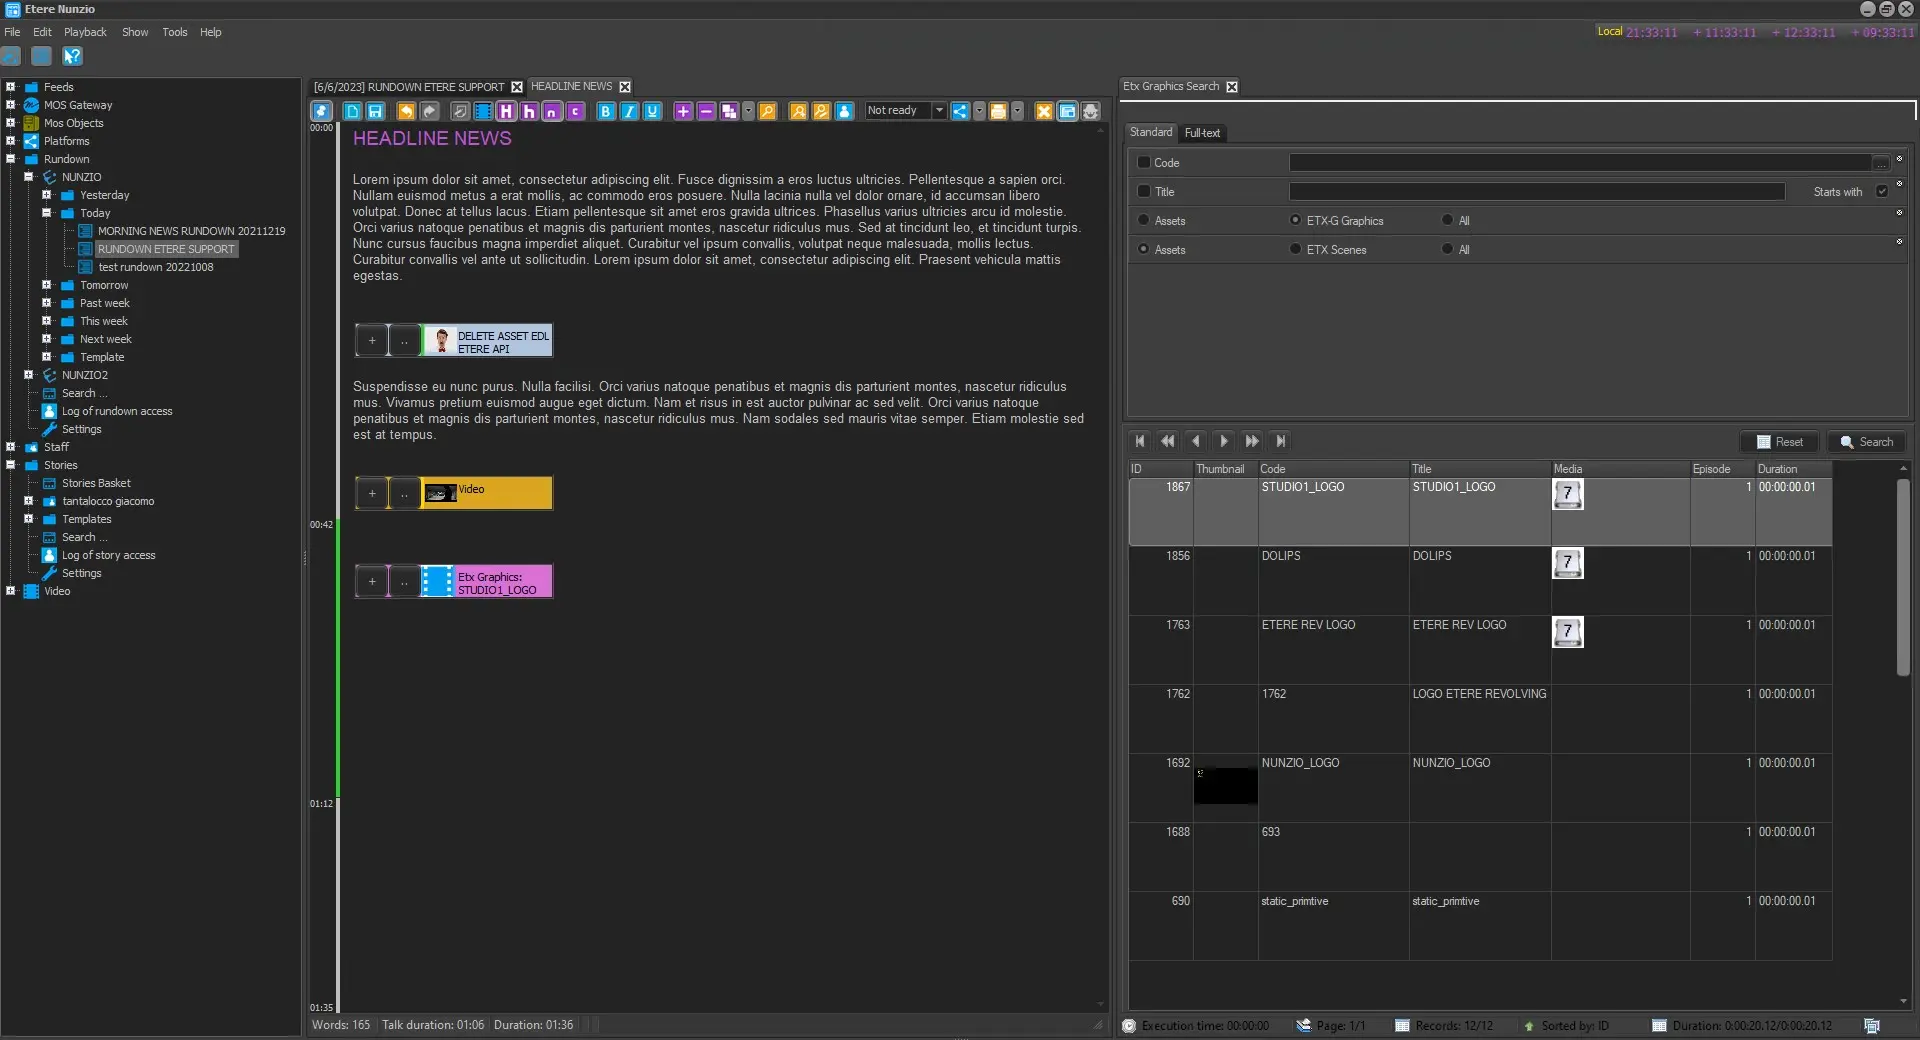Click the blue share icon
Screen dimensions: 1920x1040
[x=960, y=111]
